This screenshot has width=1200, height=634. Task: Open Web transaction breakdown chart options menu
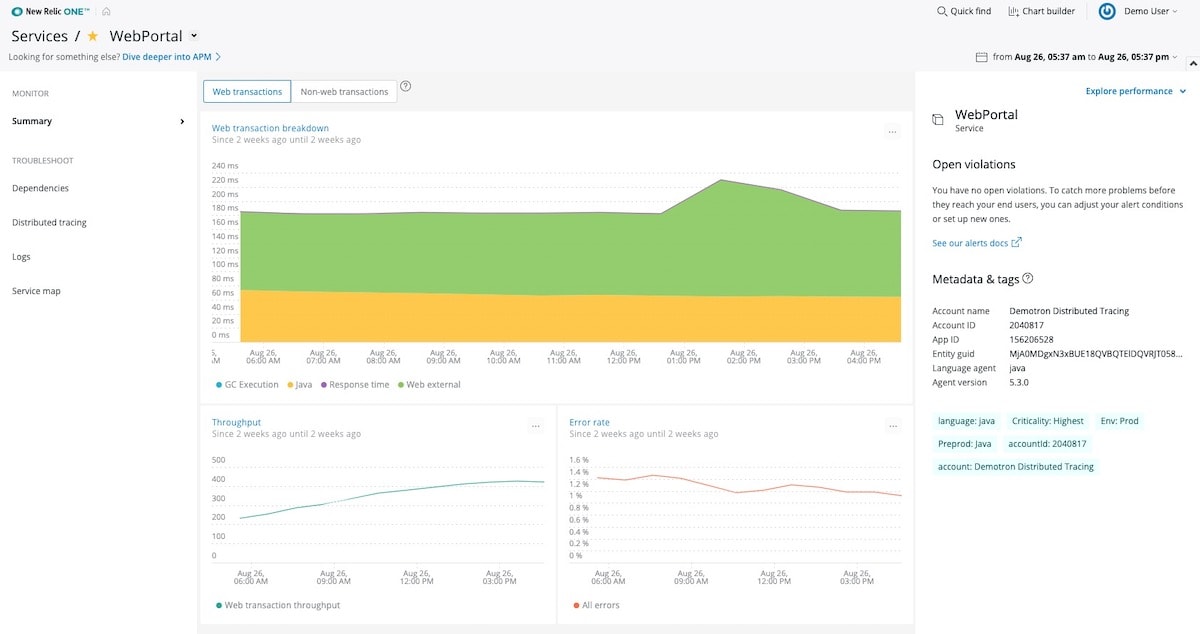892,131
